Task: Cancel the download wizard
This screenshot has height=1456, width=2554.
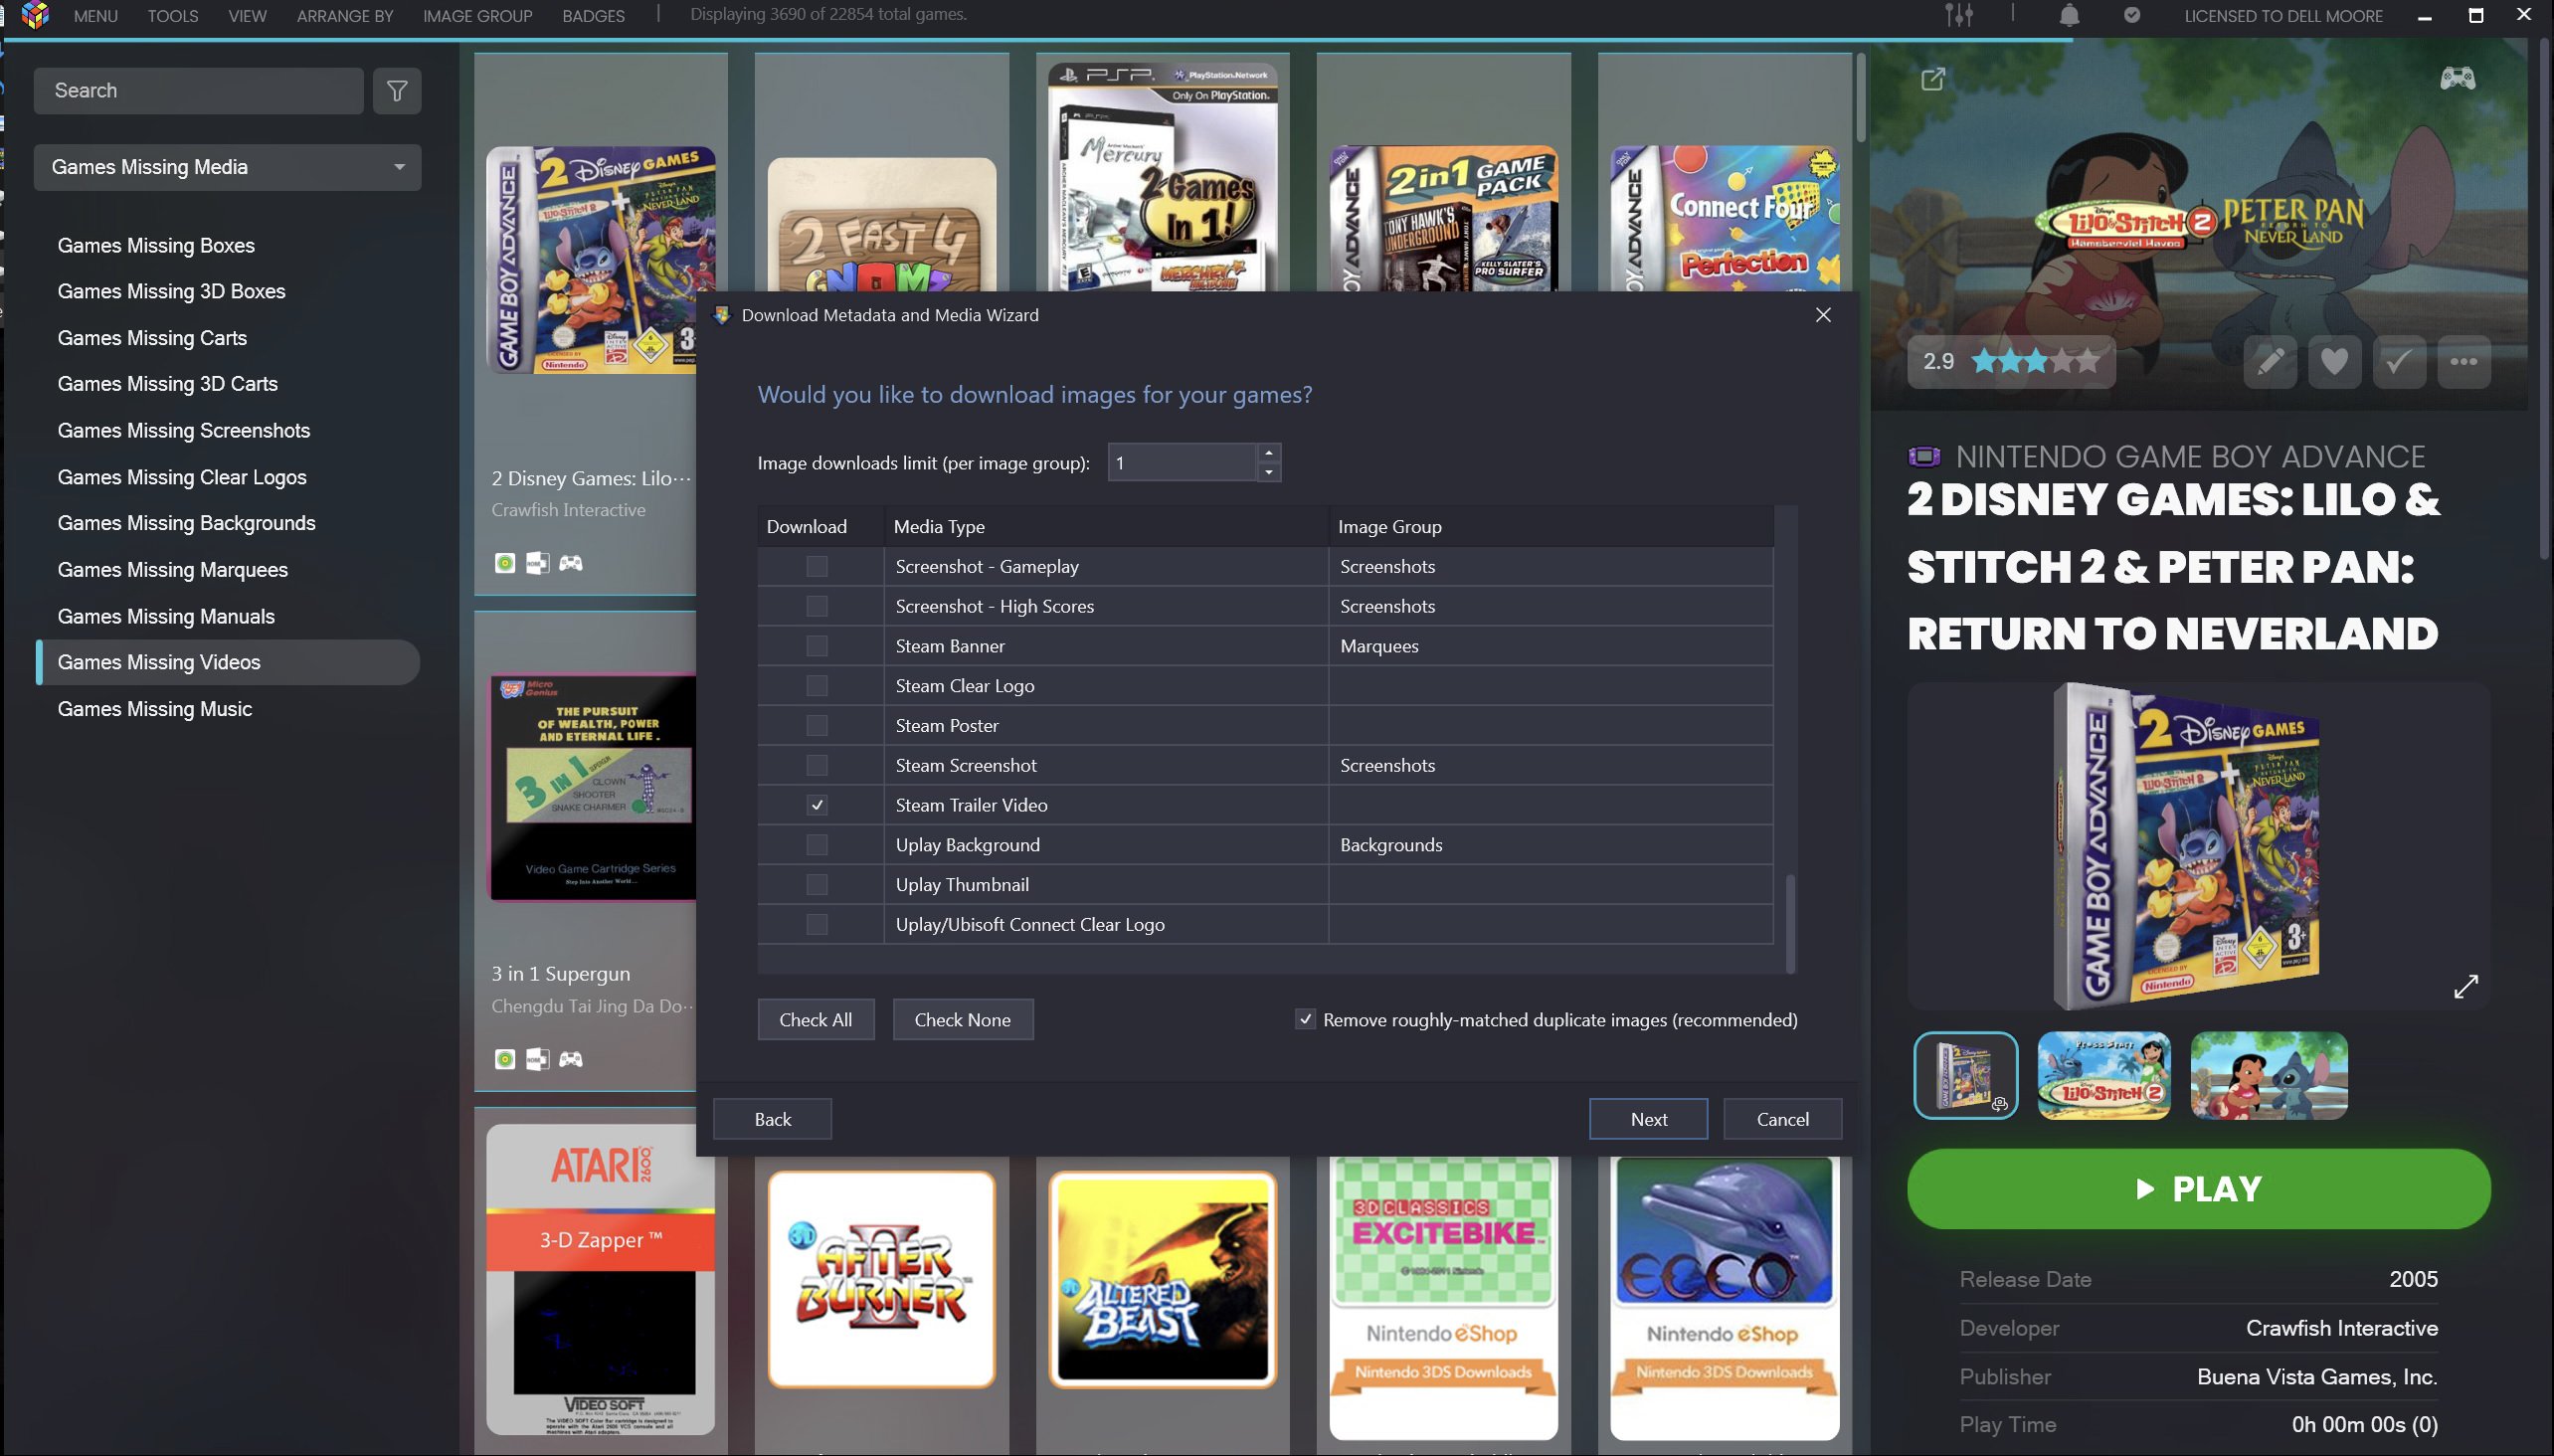Action: [1782, 1119]
